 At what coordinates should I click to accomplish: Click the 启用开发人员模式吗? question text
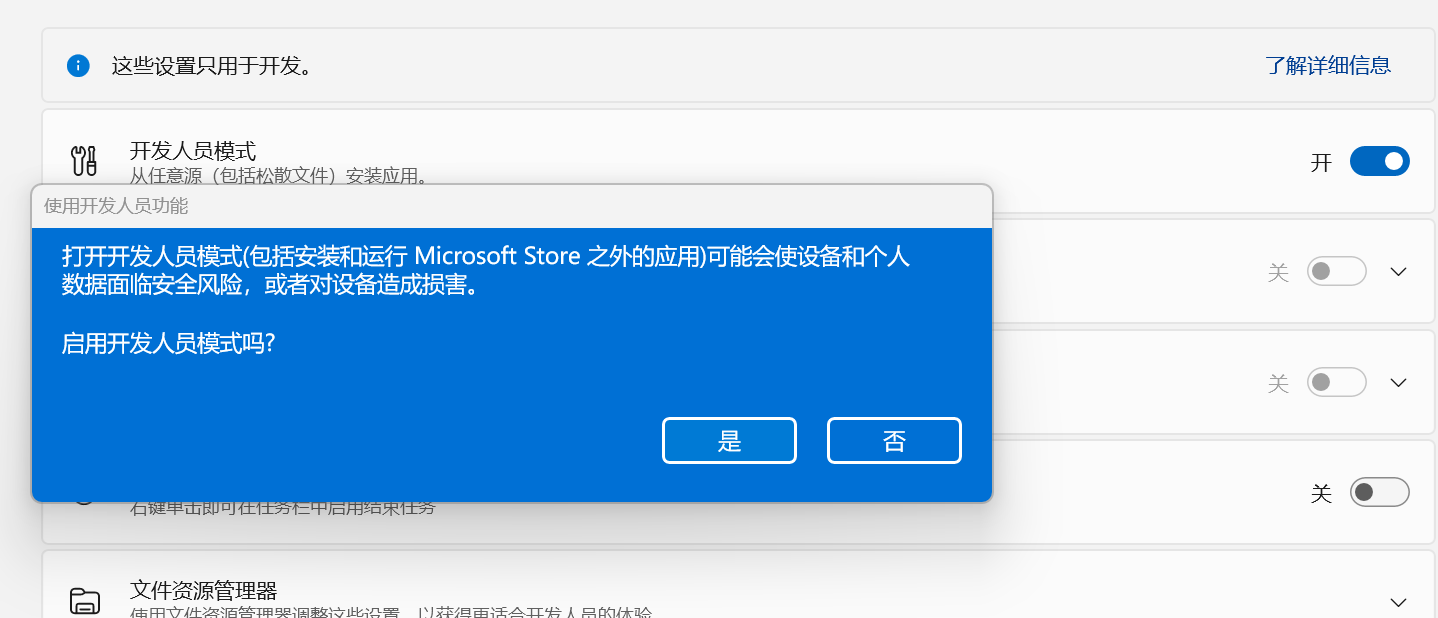click(168, 343)
